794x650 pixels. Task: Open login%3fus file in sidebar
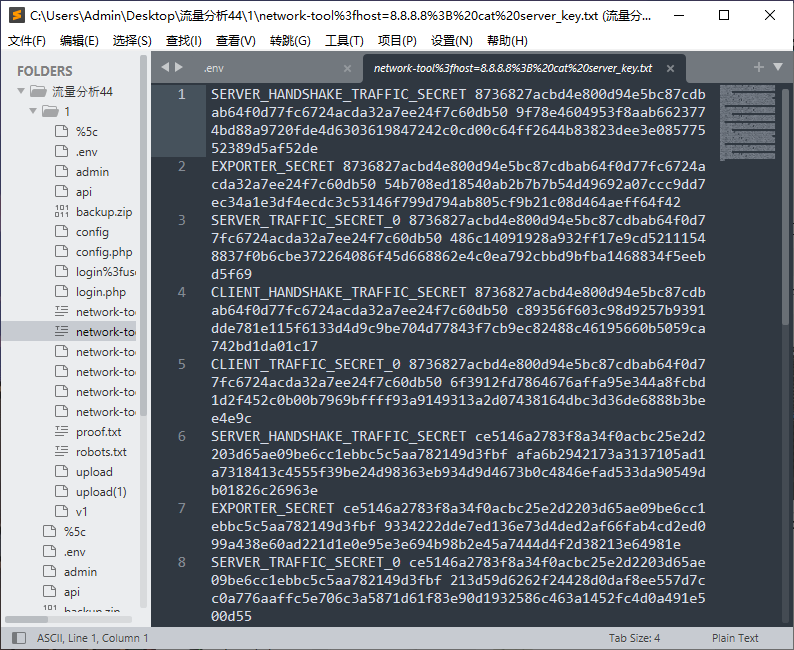click(x=105, y=272)
